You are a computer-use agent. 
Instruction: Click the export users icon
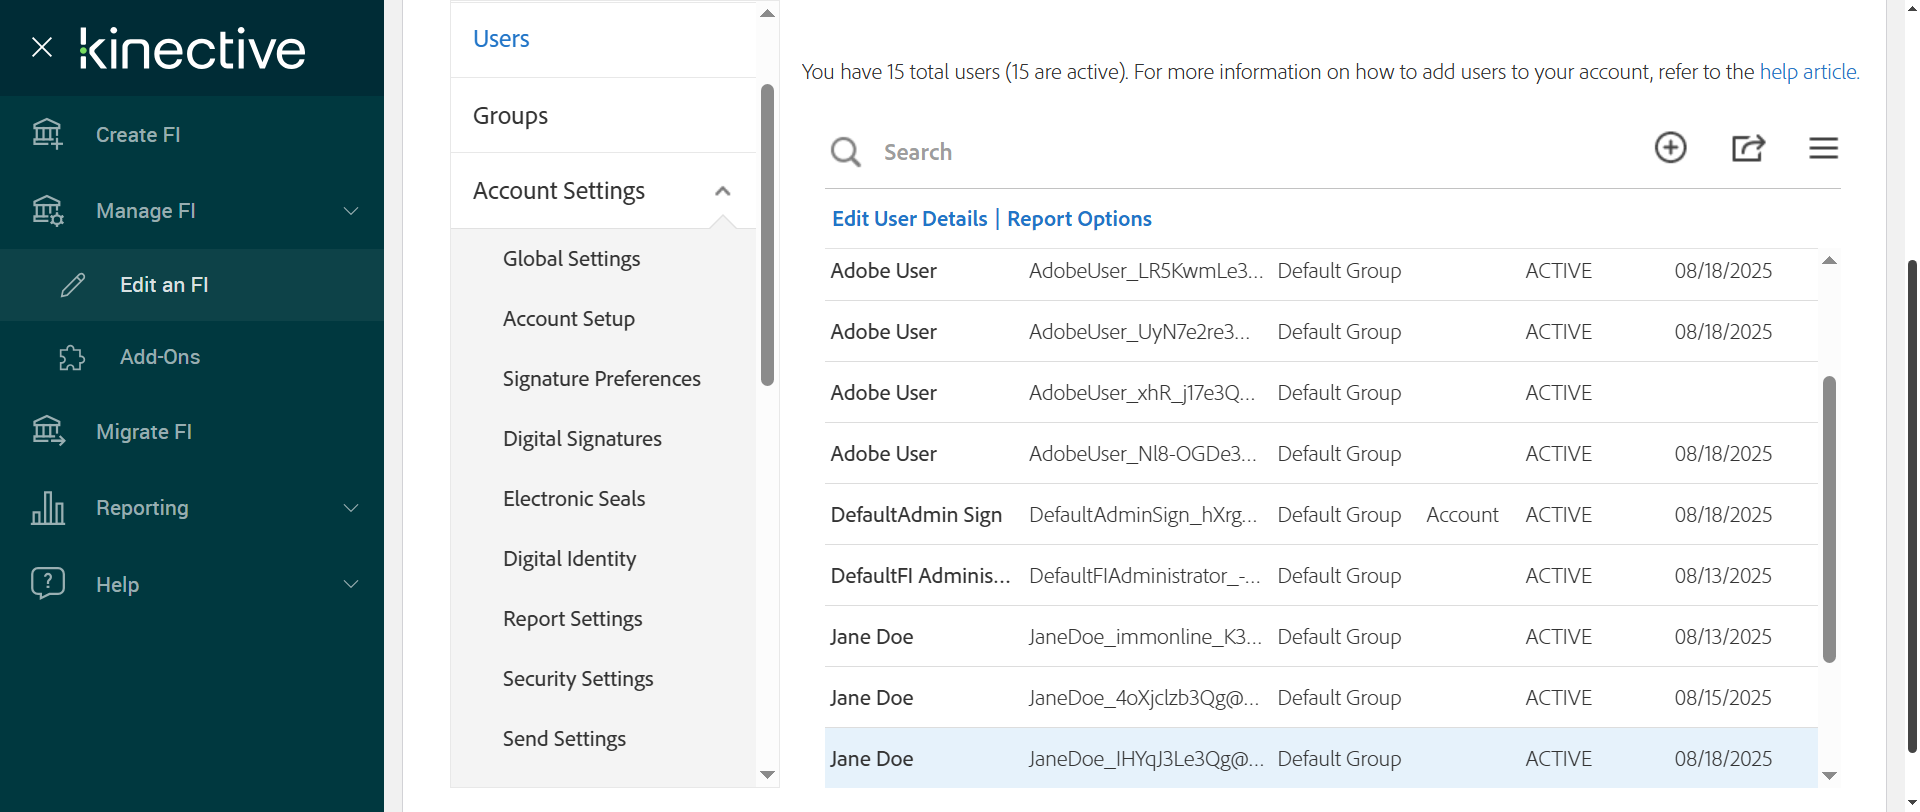click(1747, 148)
